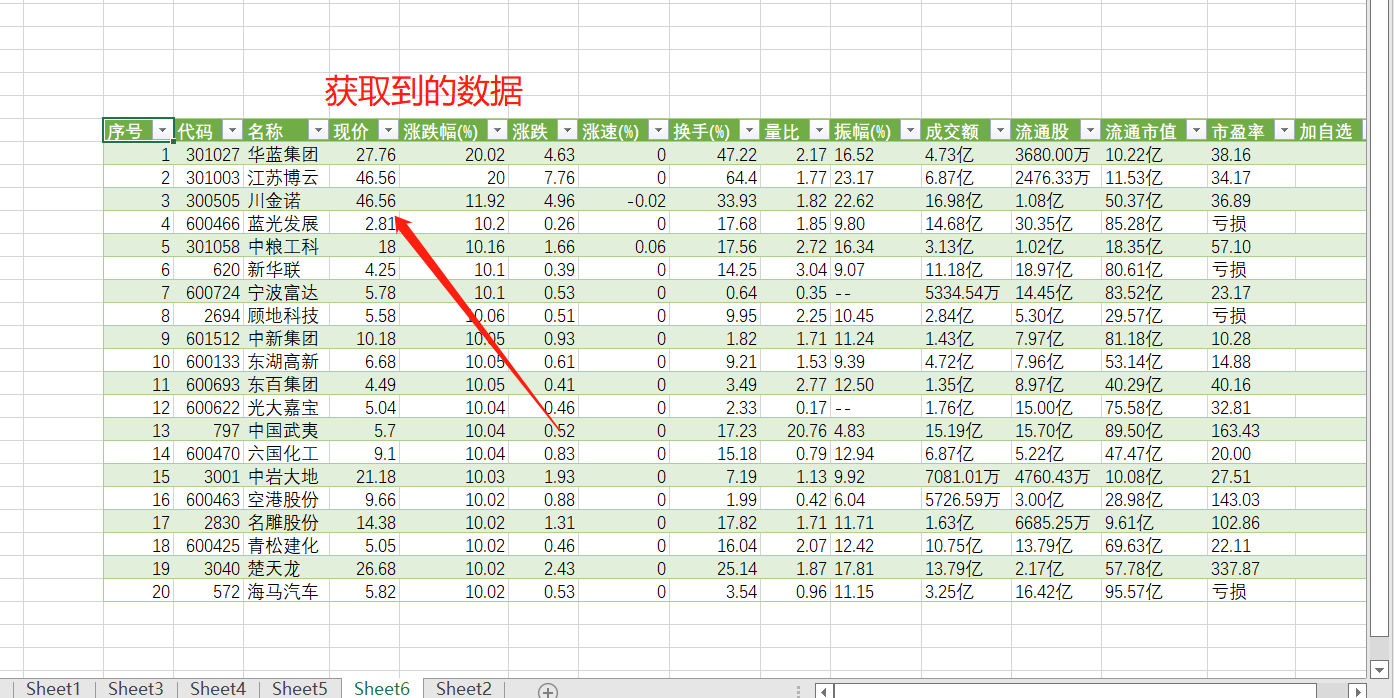The height and width of the screenshot is (698, 1394).
Task: Switch to the Sheet4 tab
Action: (217, 688)
